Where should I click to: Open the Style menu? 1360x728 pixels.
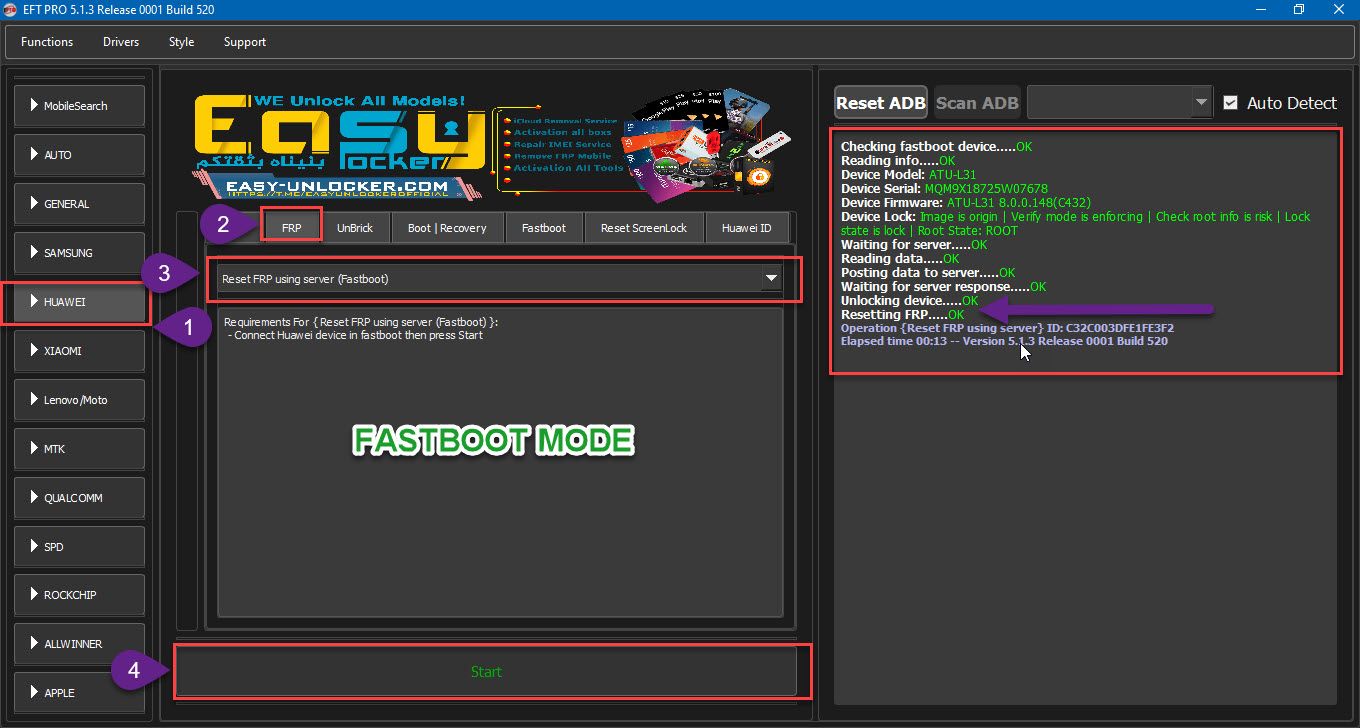click(x=182, y=42)
